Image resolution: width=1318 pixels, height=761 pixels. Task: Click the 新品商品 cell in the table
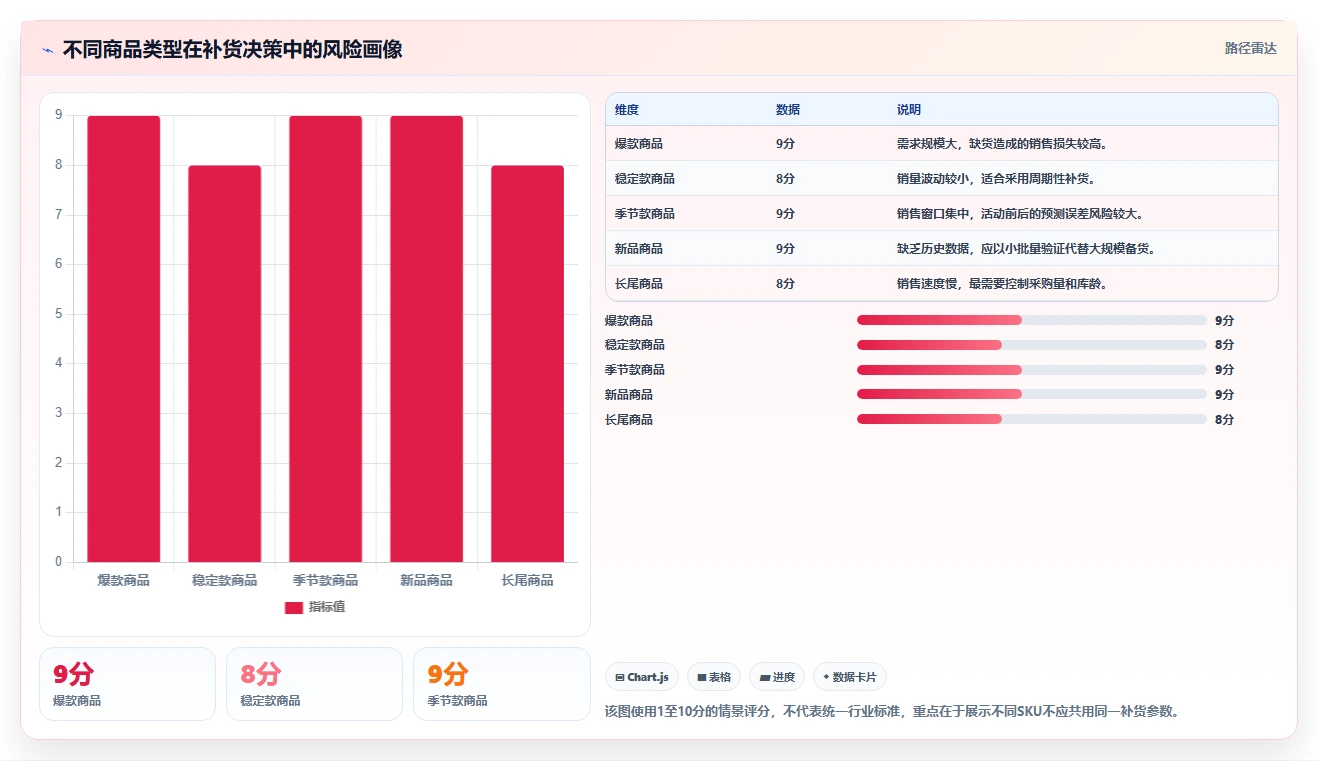click(639, 249)
